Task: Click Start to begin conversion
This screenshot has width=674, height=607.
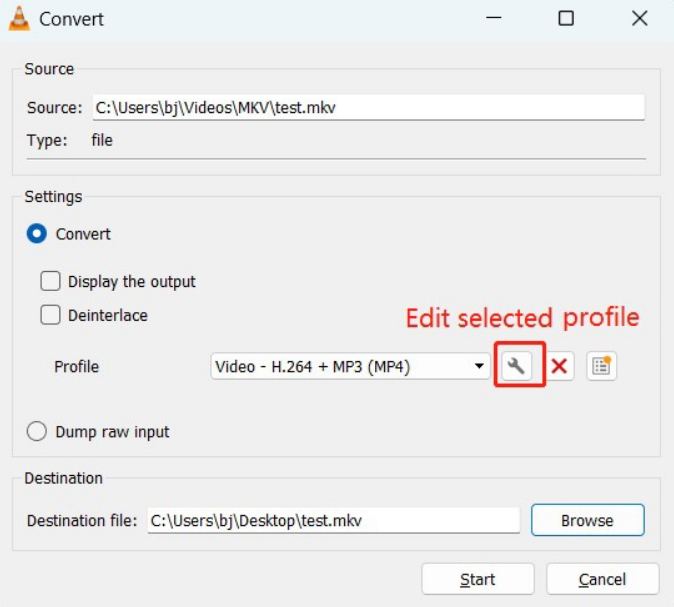Action: tap(478, 579)
